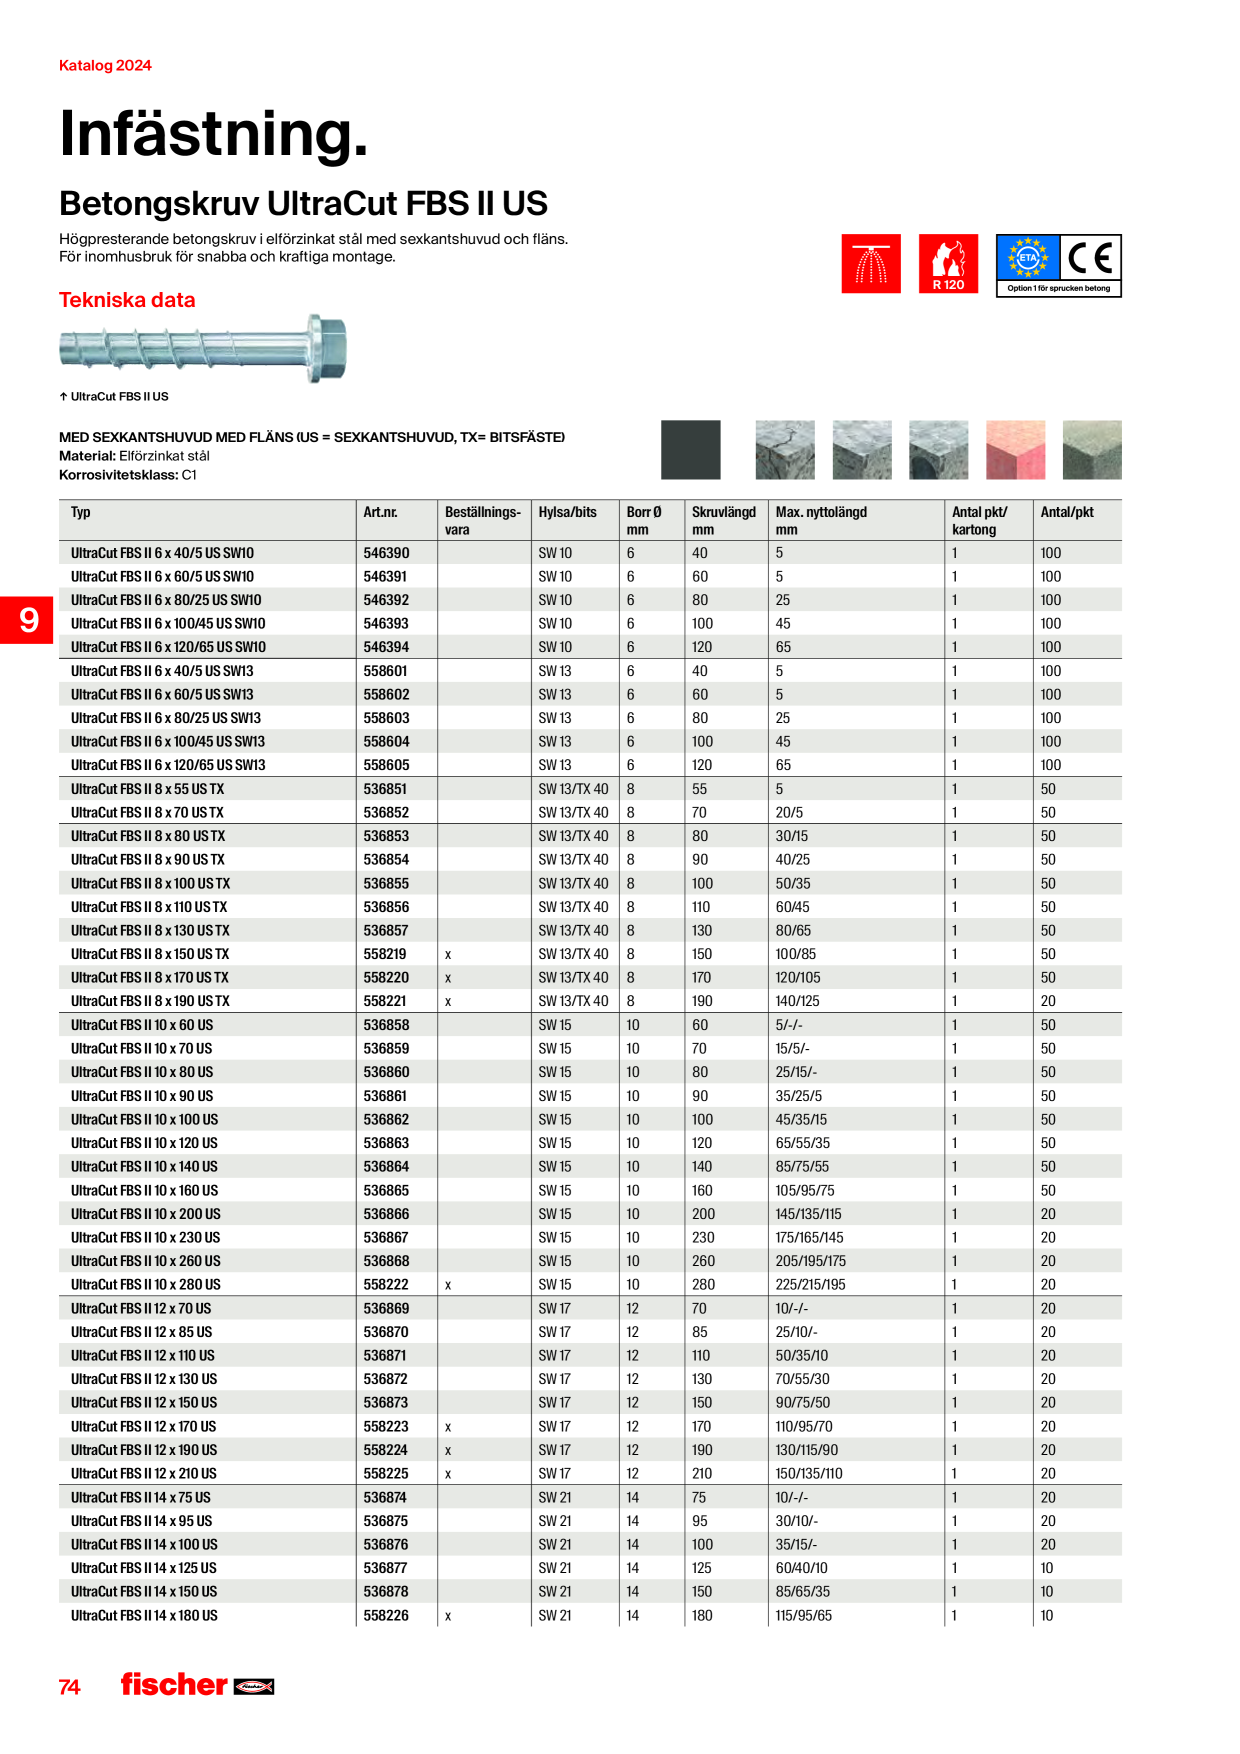
Task: Click the R 120 fire resistance icon
Action: 948,264
